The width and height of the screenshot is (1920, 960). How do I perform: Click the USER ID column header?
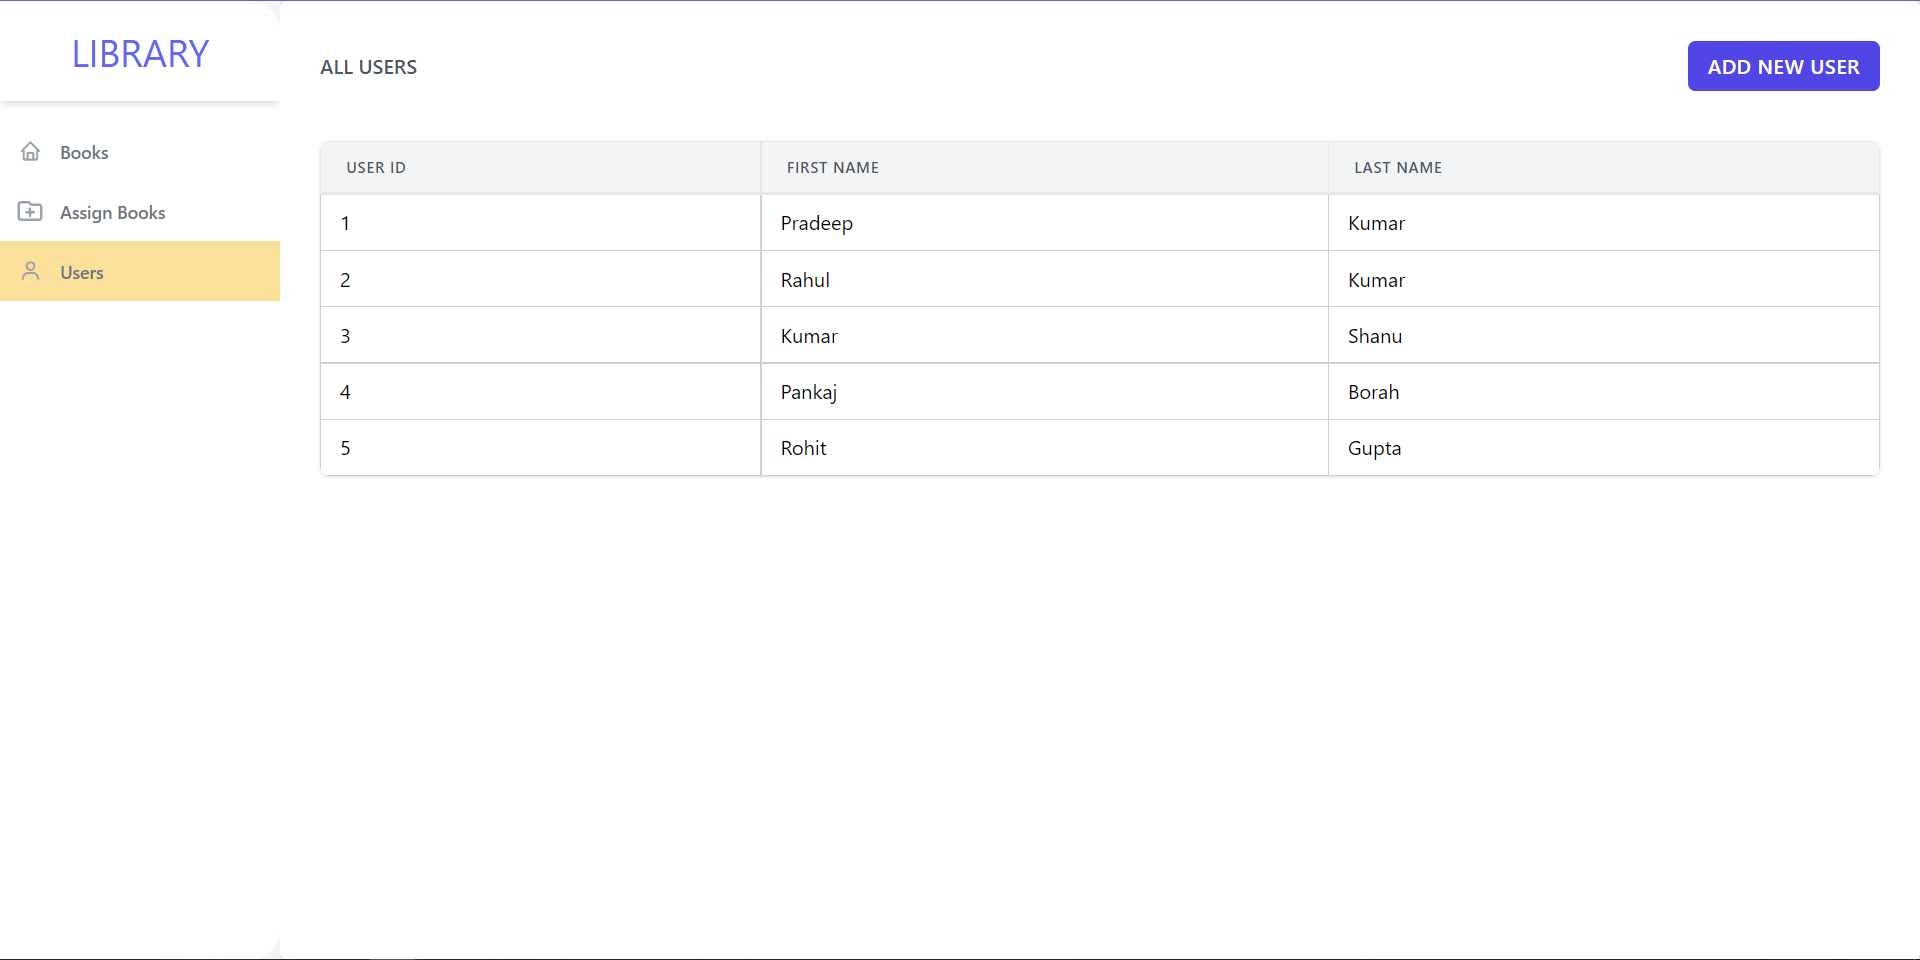tap(376, 168)
